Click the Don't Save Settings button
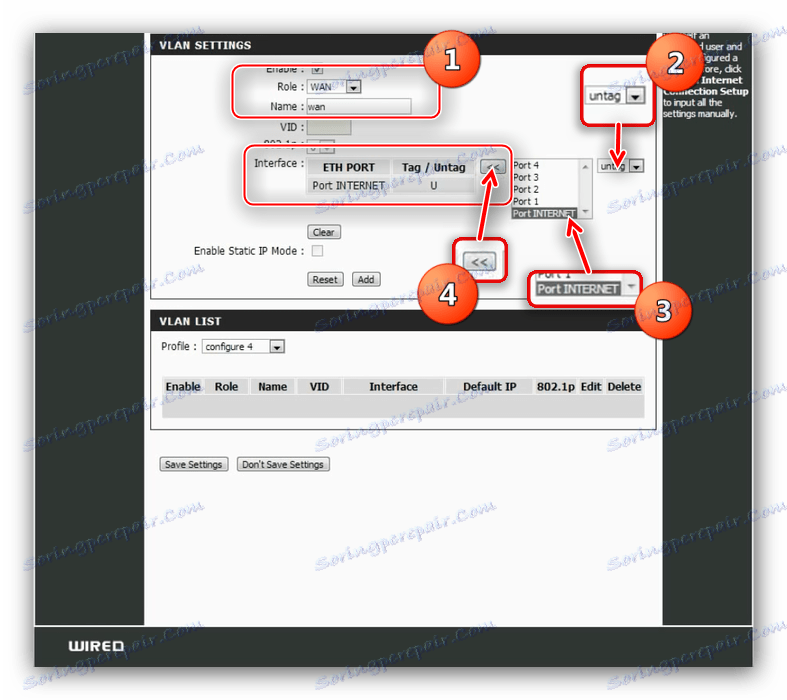 coord(283,464)
